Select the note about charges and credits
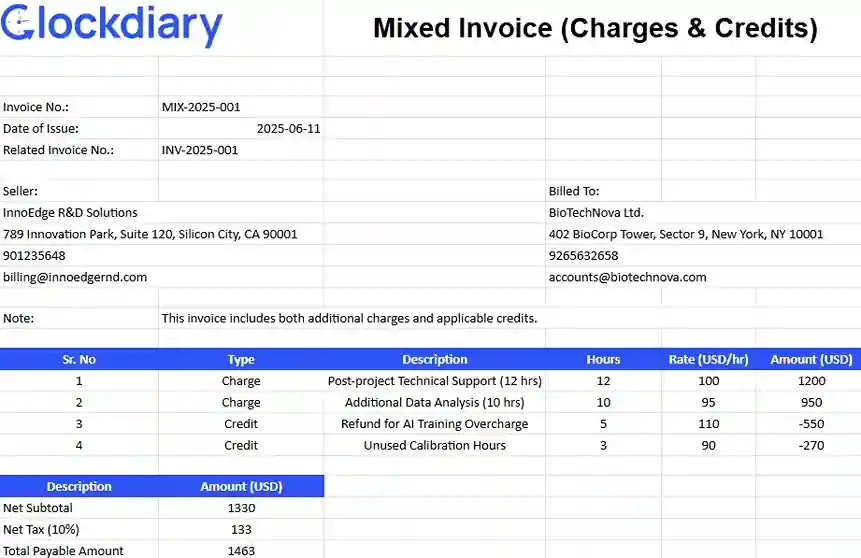 pos(349,318)
